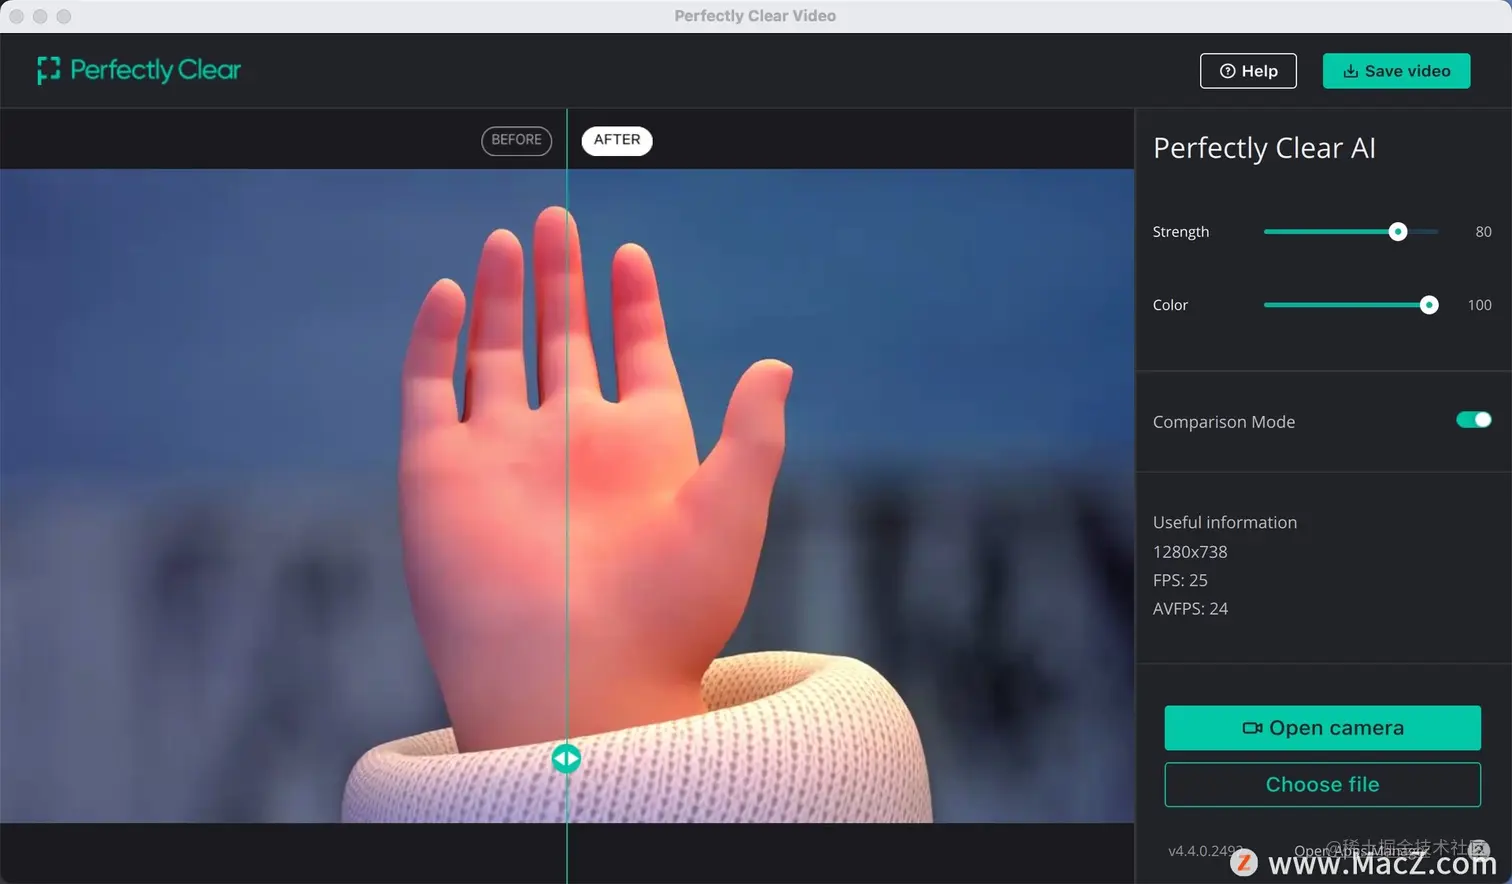
Task: Click the Color value 100
Action: click(1479, 305)
